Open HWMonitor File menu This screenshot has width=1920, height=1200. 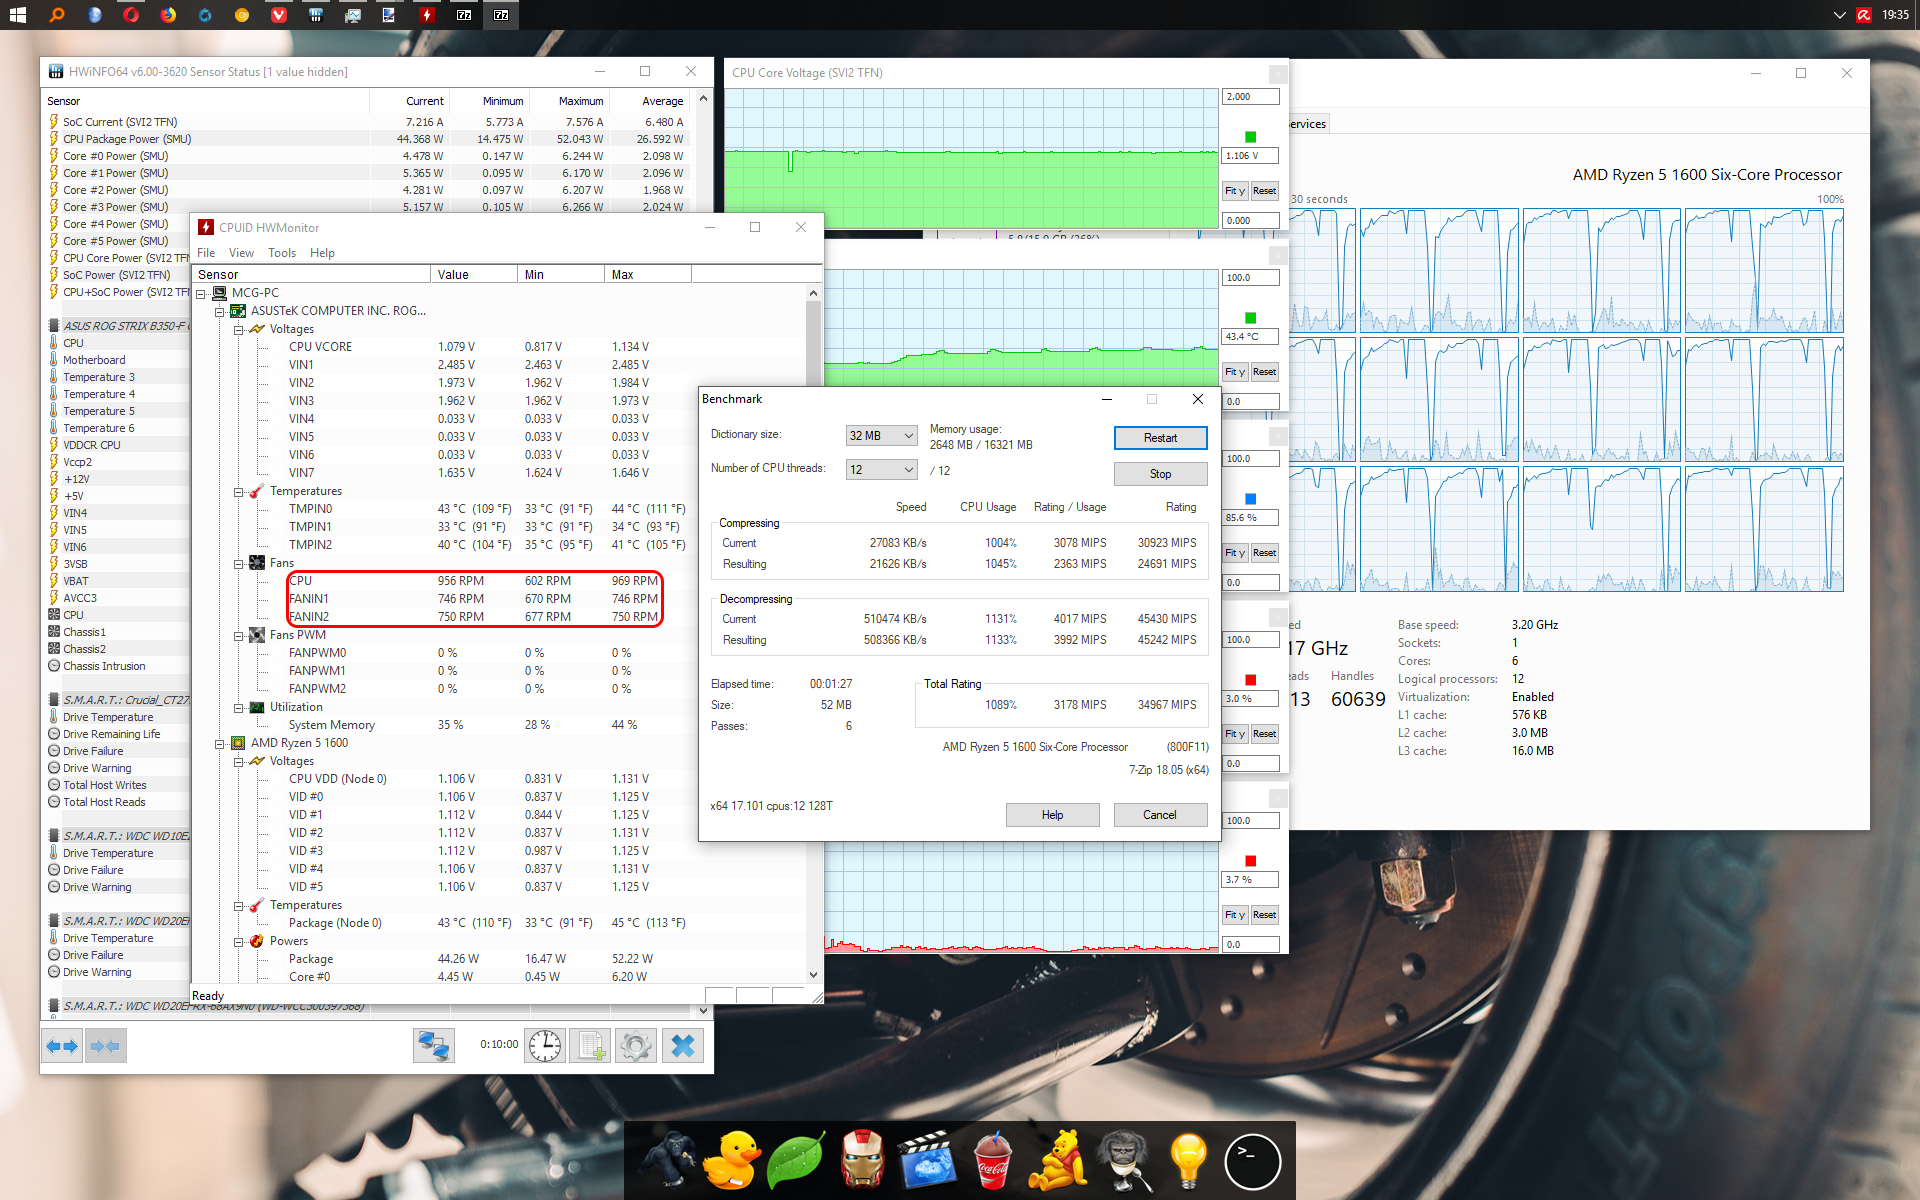pyautogui.click(x=206, y=253)
